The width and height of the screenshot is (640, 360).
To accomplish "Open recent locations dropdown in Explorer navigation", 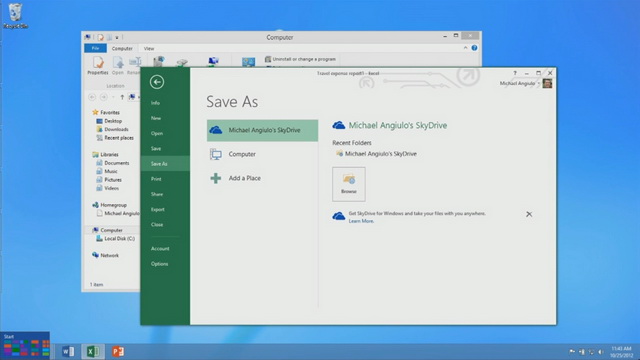I will tap(113, 97).
